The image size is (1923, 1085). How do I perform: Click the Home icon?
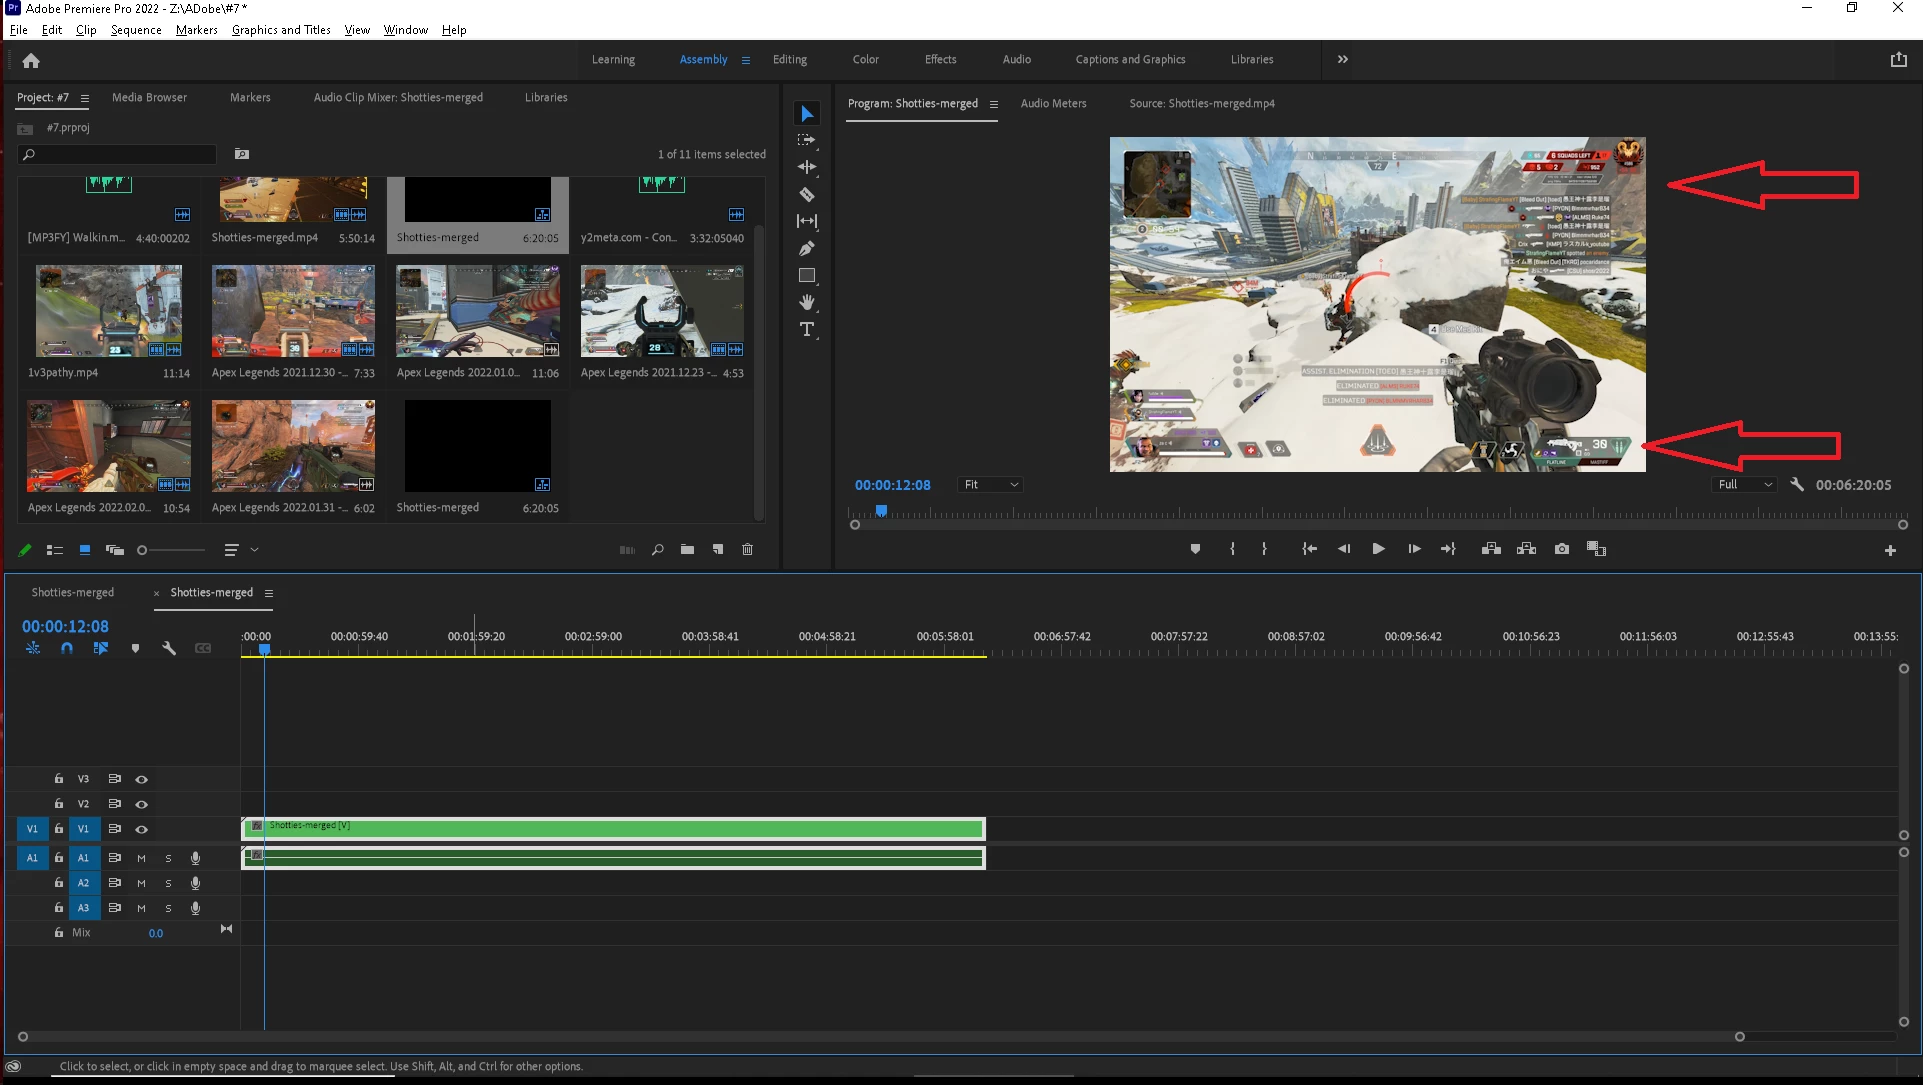[x=31, y=60]
